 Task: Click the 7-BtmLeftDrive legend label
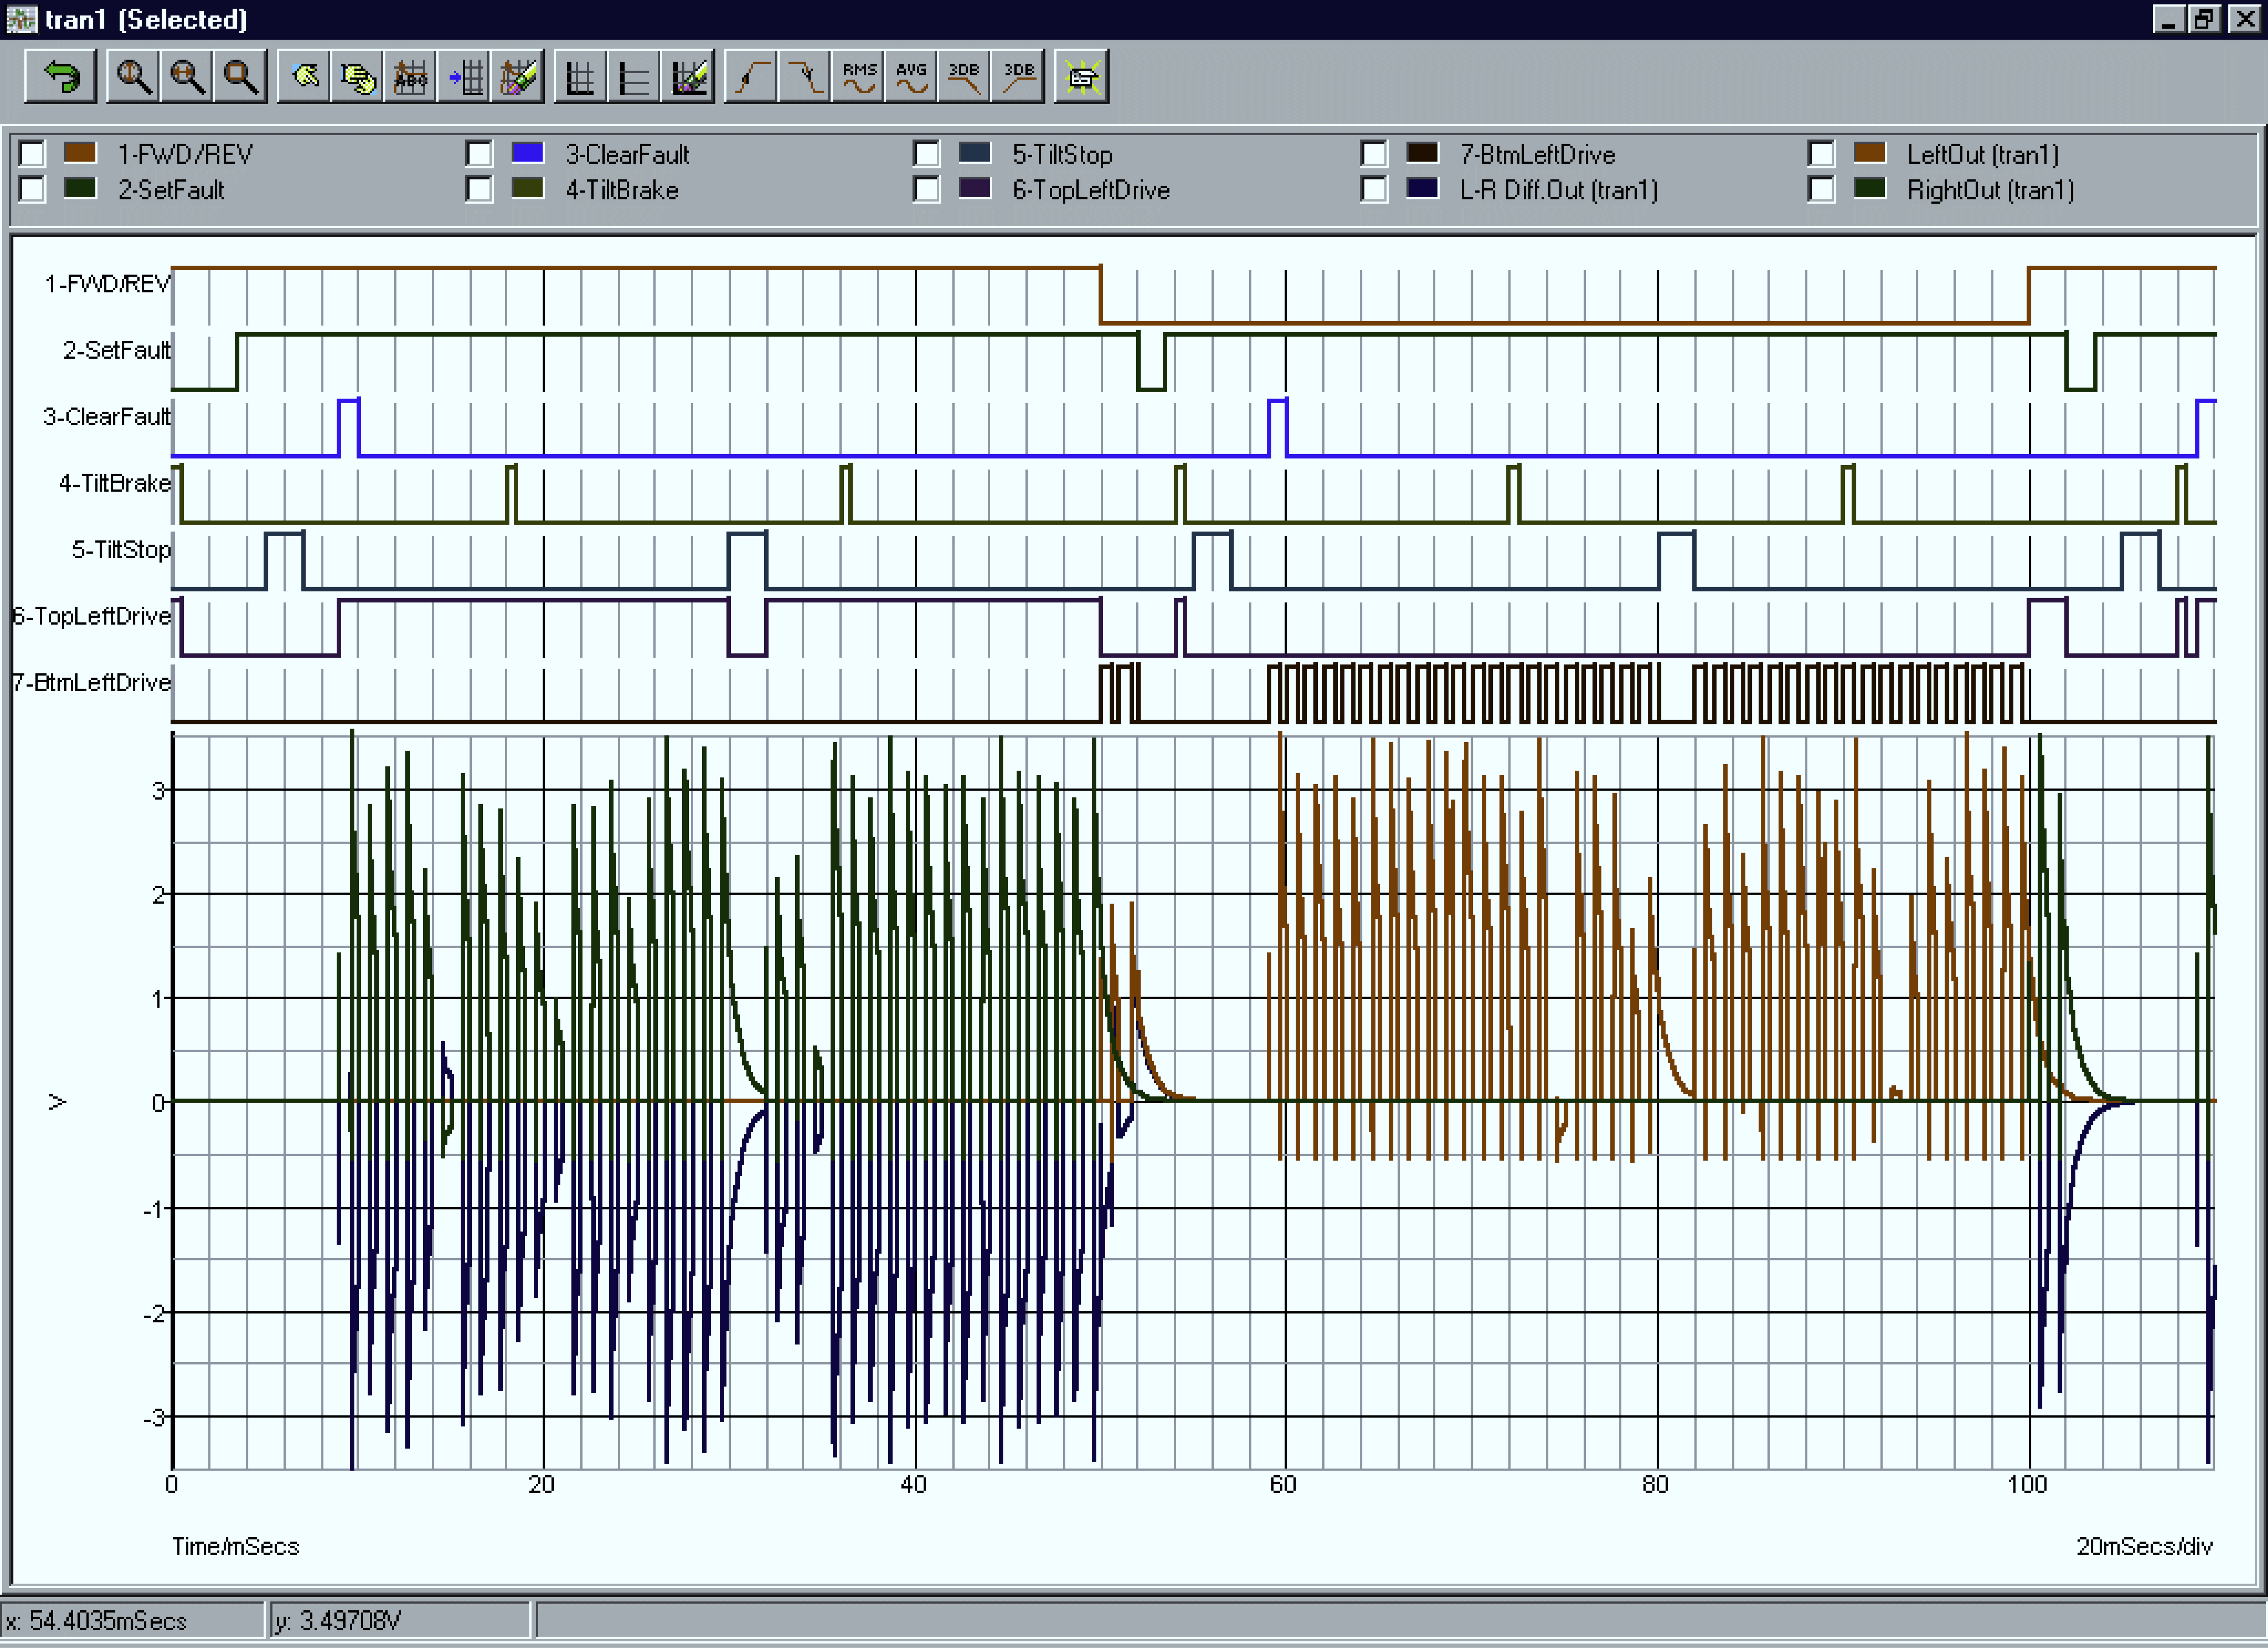tap(1537, 155)
